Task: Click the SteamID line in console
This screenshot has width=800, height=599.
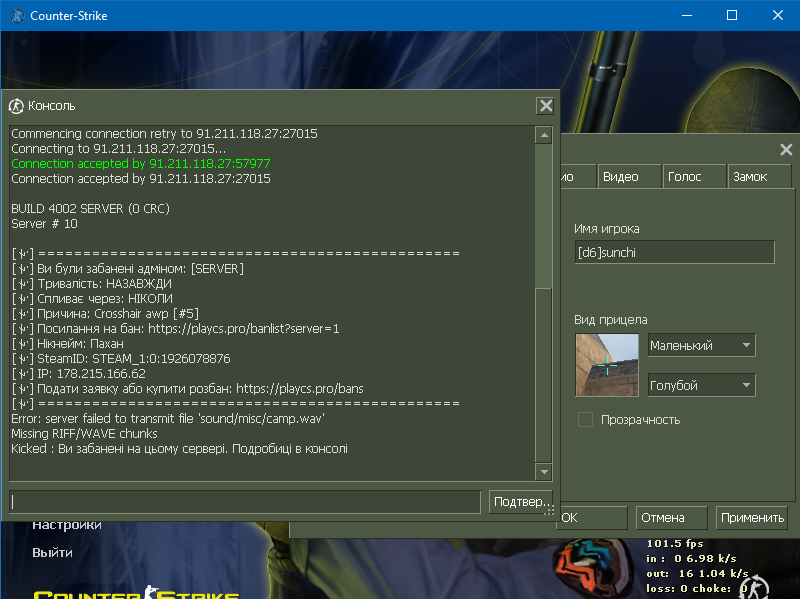Action: 121,359
